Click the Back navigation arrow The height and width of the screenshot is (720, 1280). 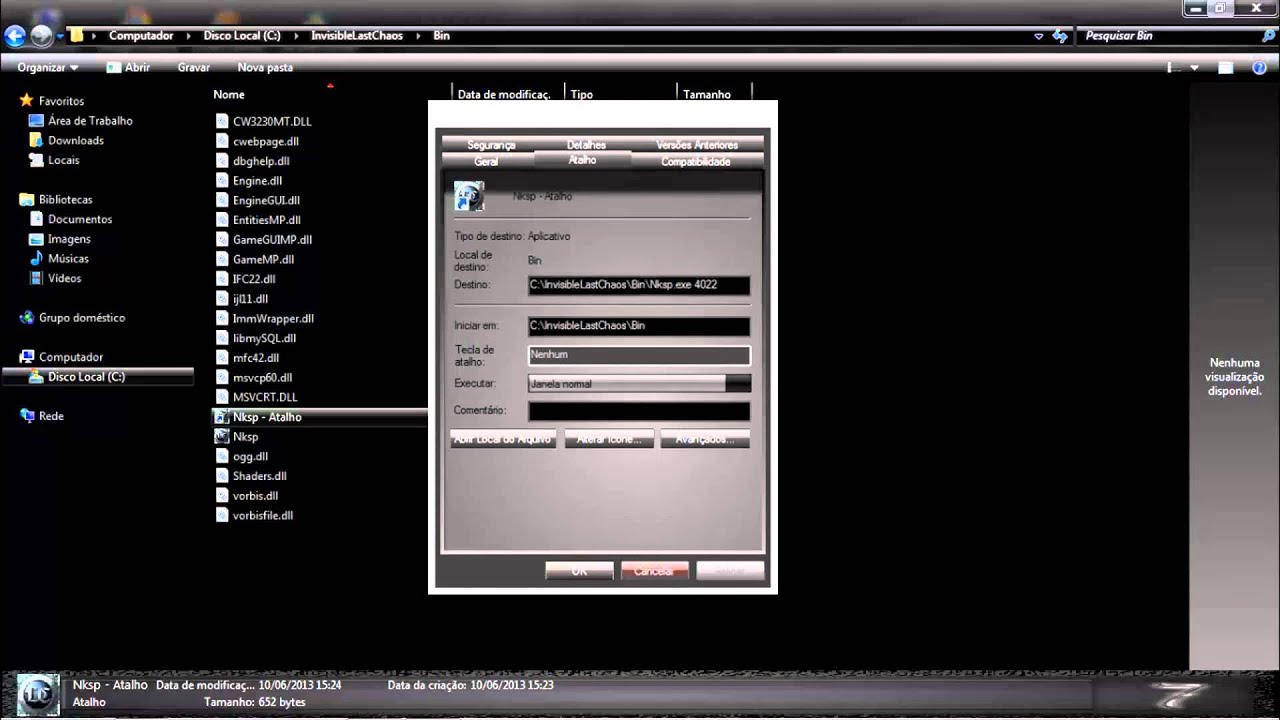point(15,35)
